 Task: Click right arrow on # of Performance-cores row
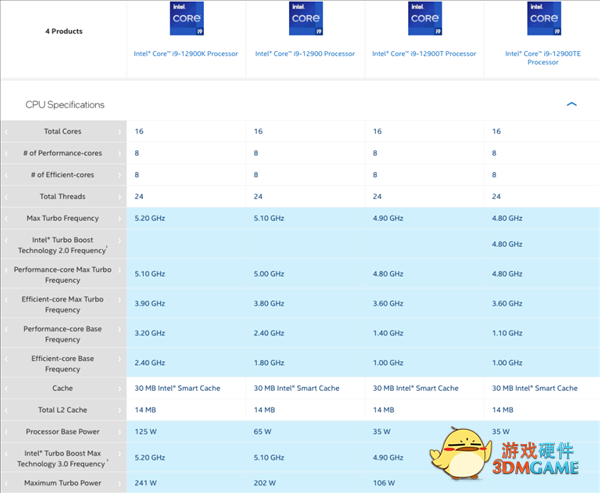tap(119, 153)
